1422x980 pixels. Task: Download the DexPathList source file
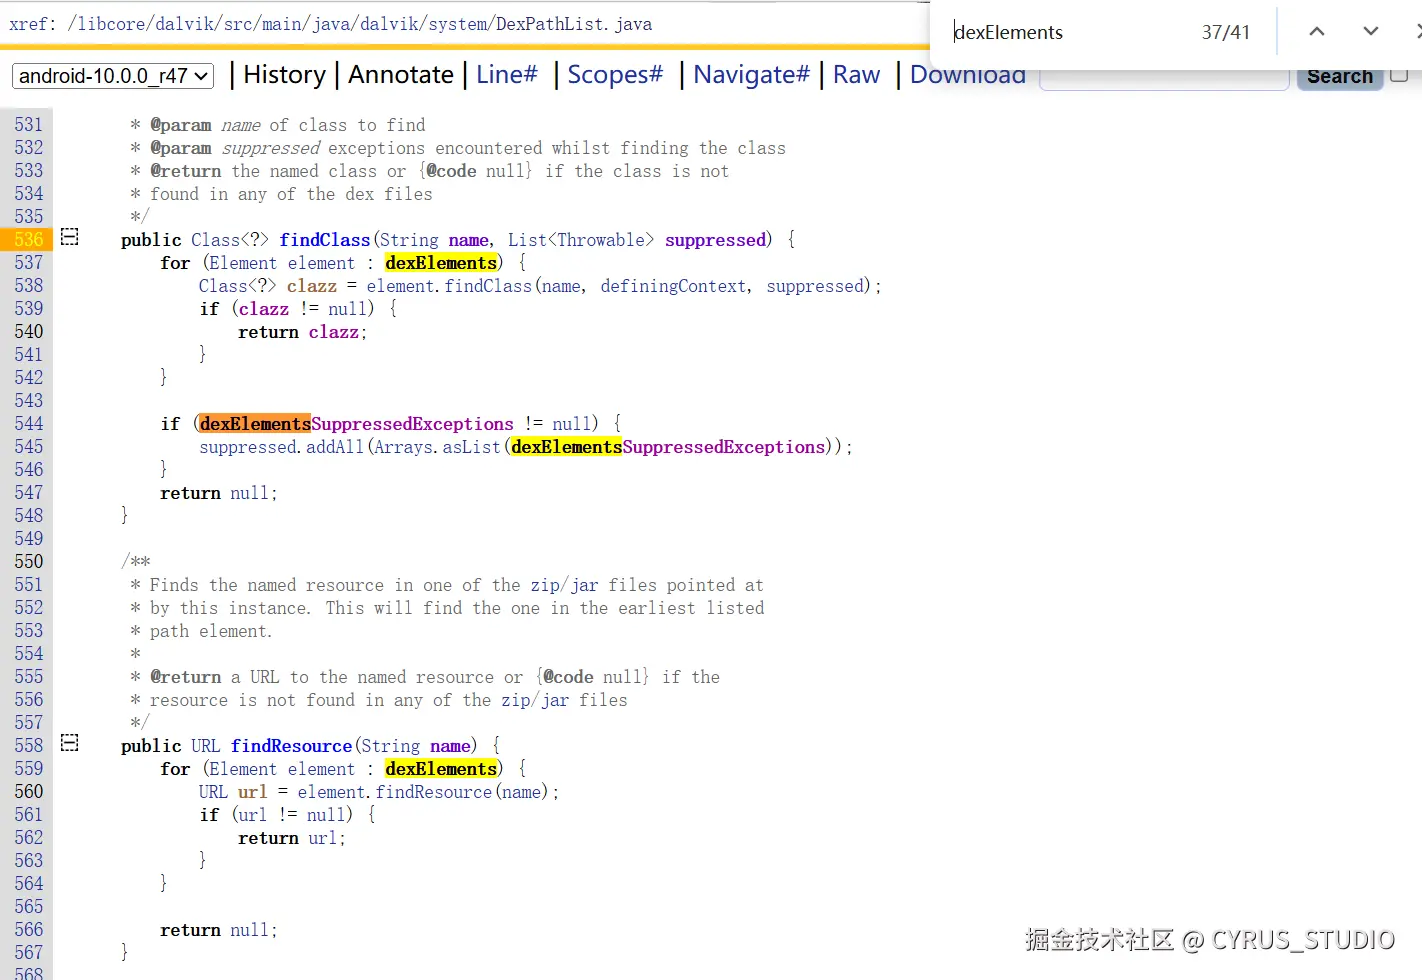(966, 74)
